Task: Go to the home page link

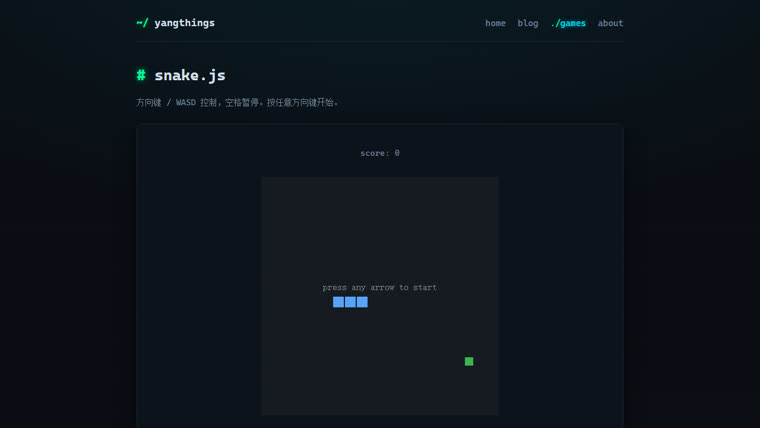Action: pos(495,23)
